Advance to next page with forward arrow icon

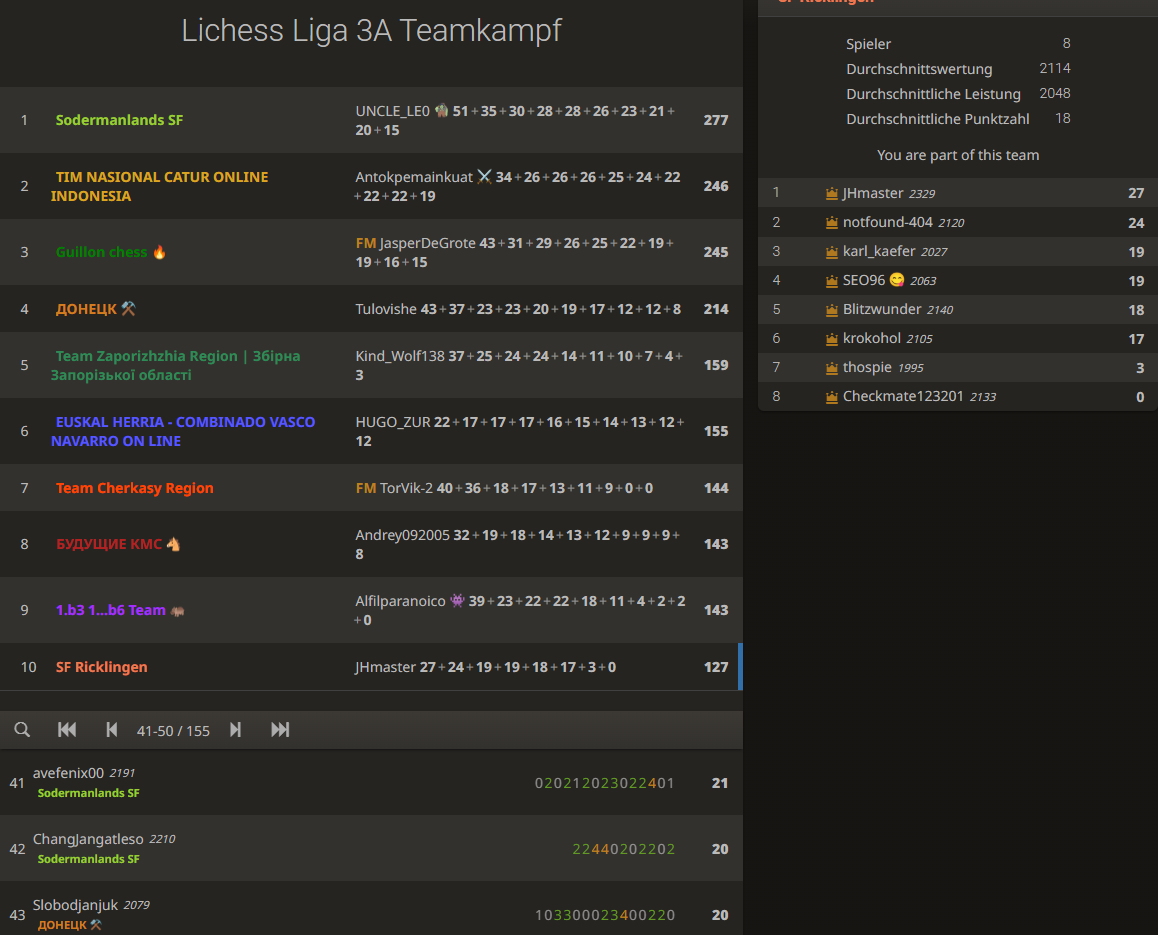click(236, 730)
